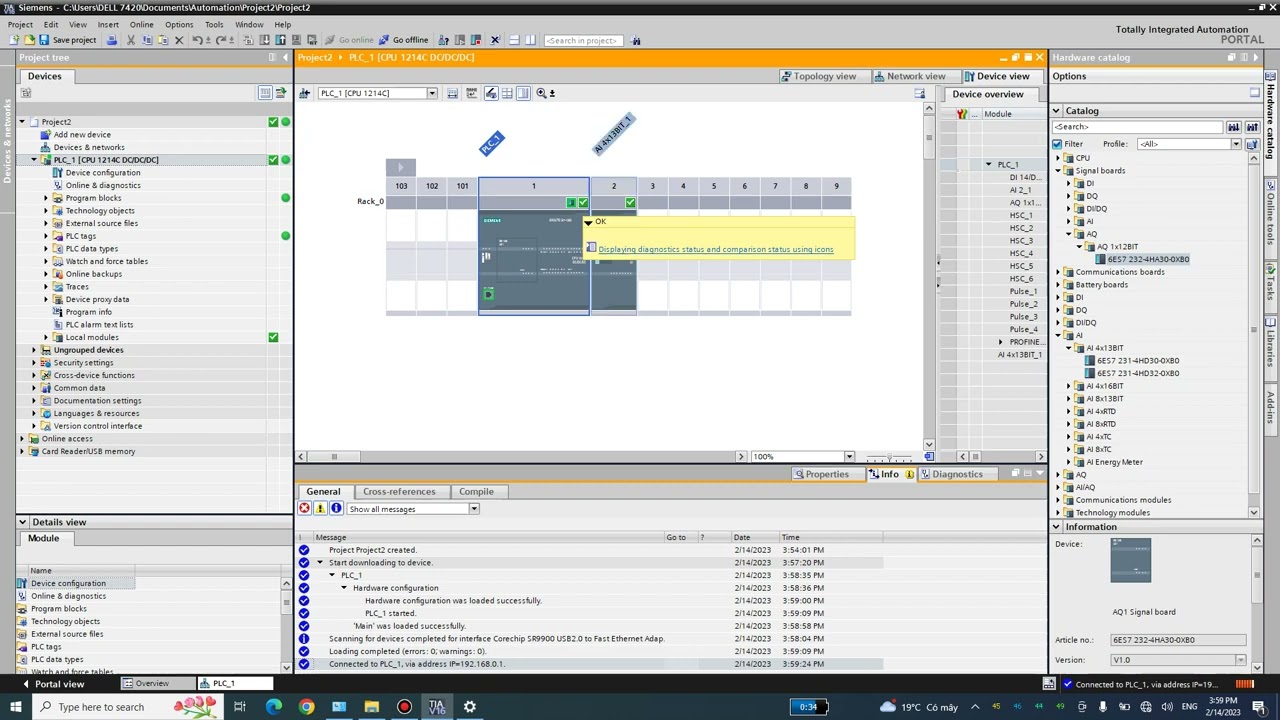This screenshot has height=720, width=1280.
Task: Click the Search in project field
Action: pyautogui.click(x=584, y=40)
